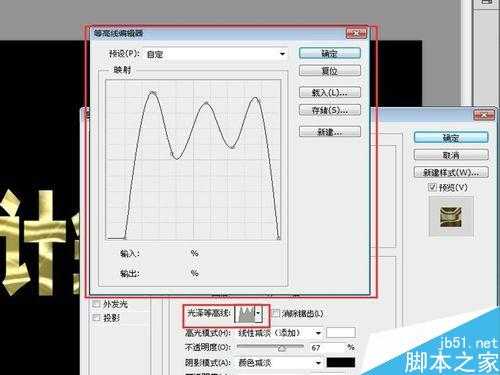Click 取消 in the Layer Style dialog
Viewport: 500px width, 375px height.
[x=451, y=155]
